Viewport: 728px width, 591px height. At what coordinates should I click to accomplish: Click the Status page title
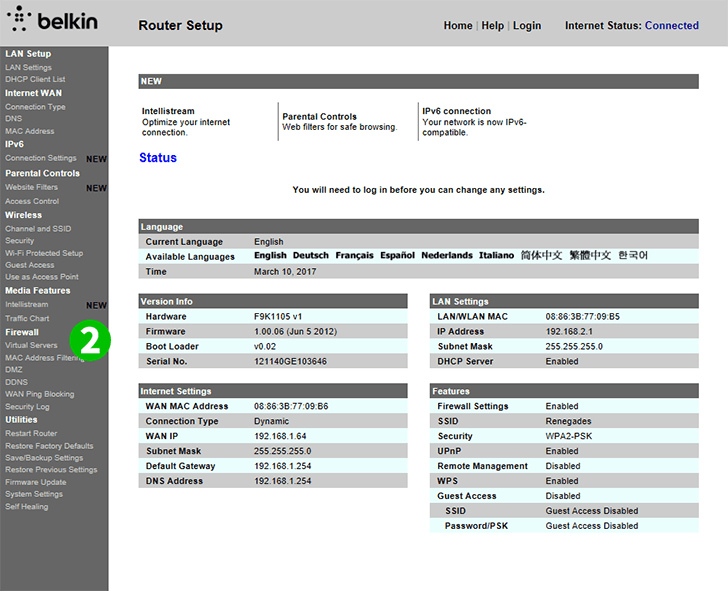click(158, 158)
